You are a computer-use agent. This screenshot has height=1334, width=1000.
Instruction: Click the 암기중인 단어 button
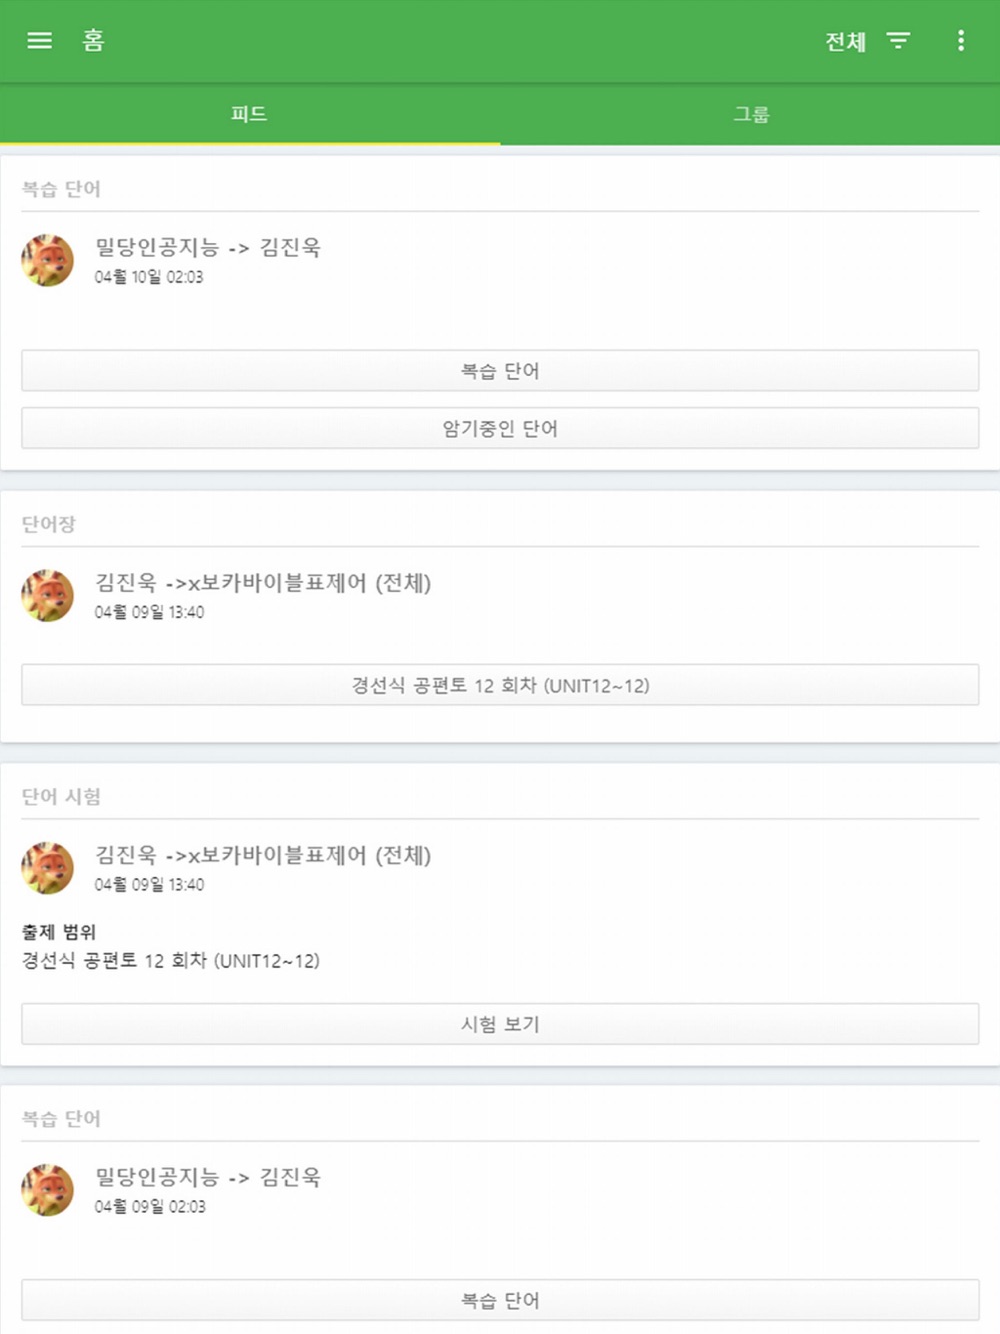[x=500, y=428]
